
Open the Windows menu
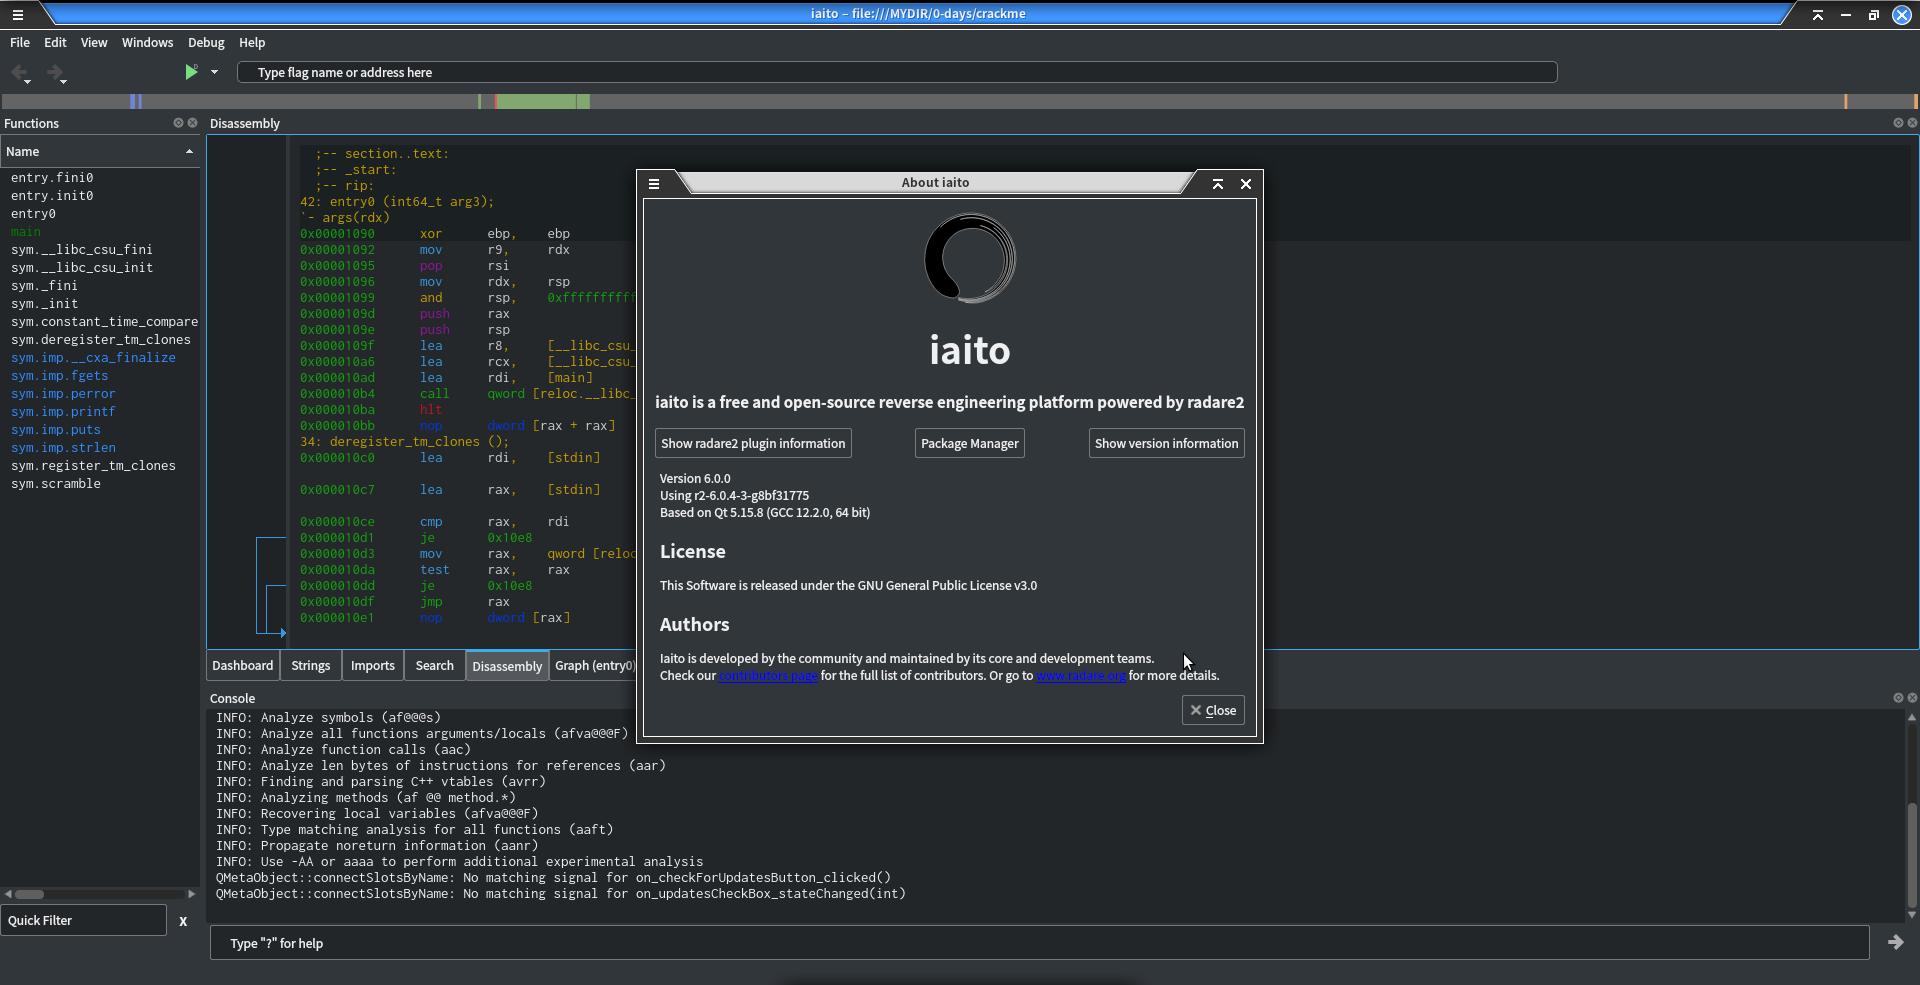[x=147, y=43]
